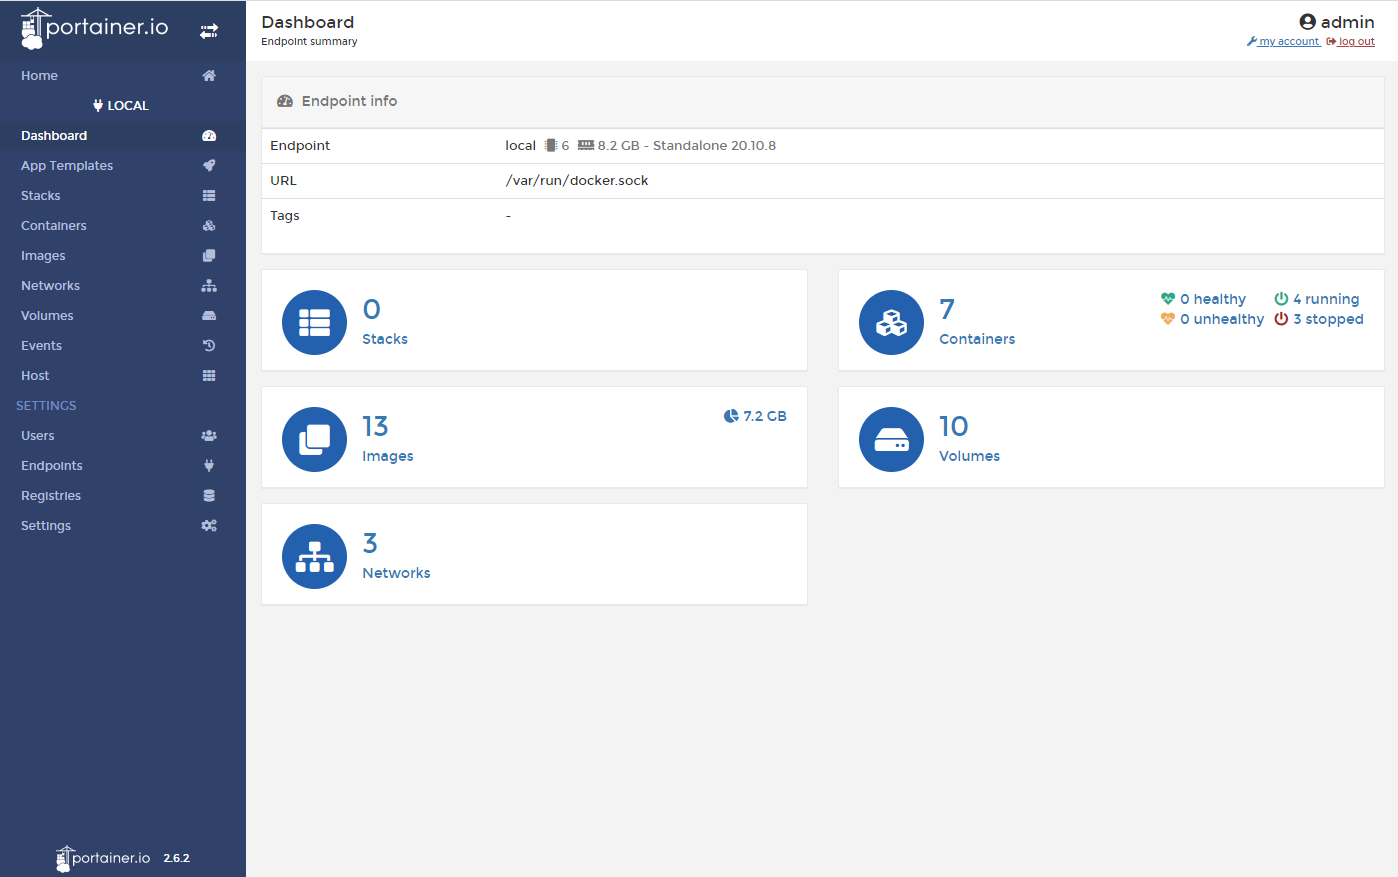The width and height of the screenshot is (1398, 877).
Task: Click the green healthy heartbeat icon
Action: pos(1167,299)
